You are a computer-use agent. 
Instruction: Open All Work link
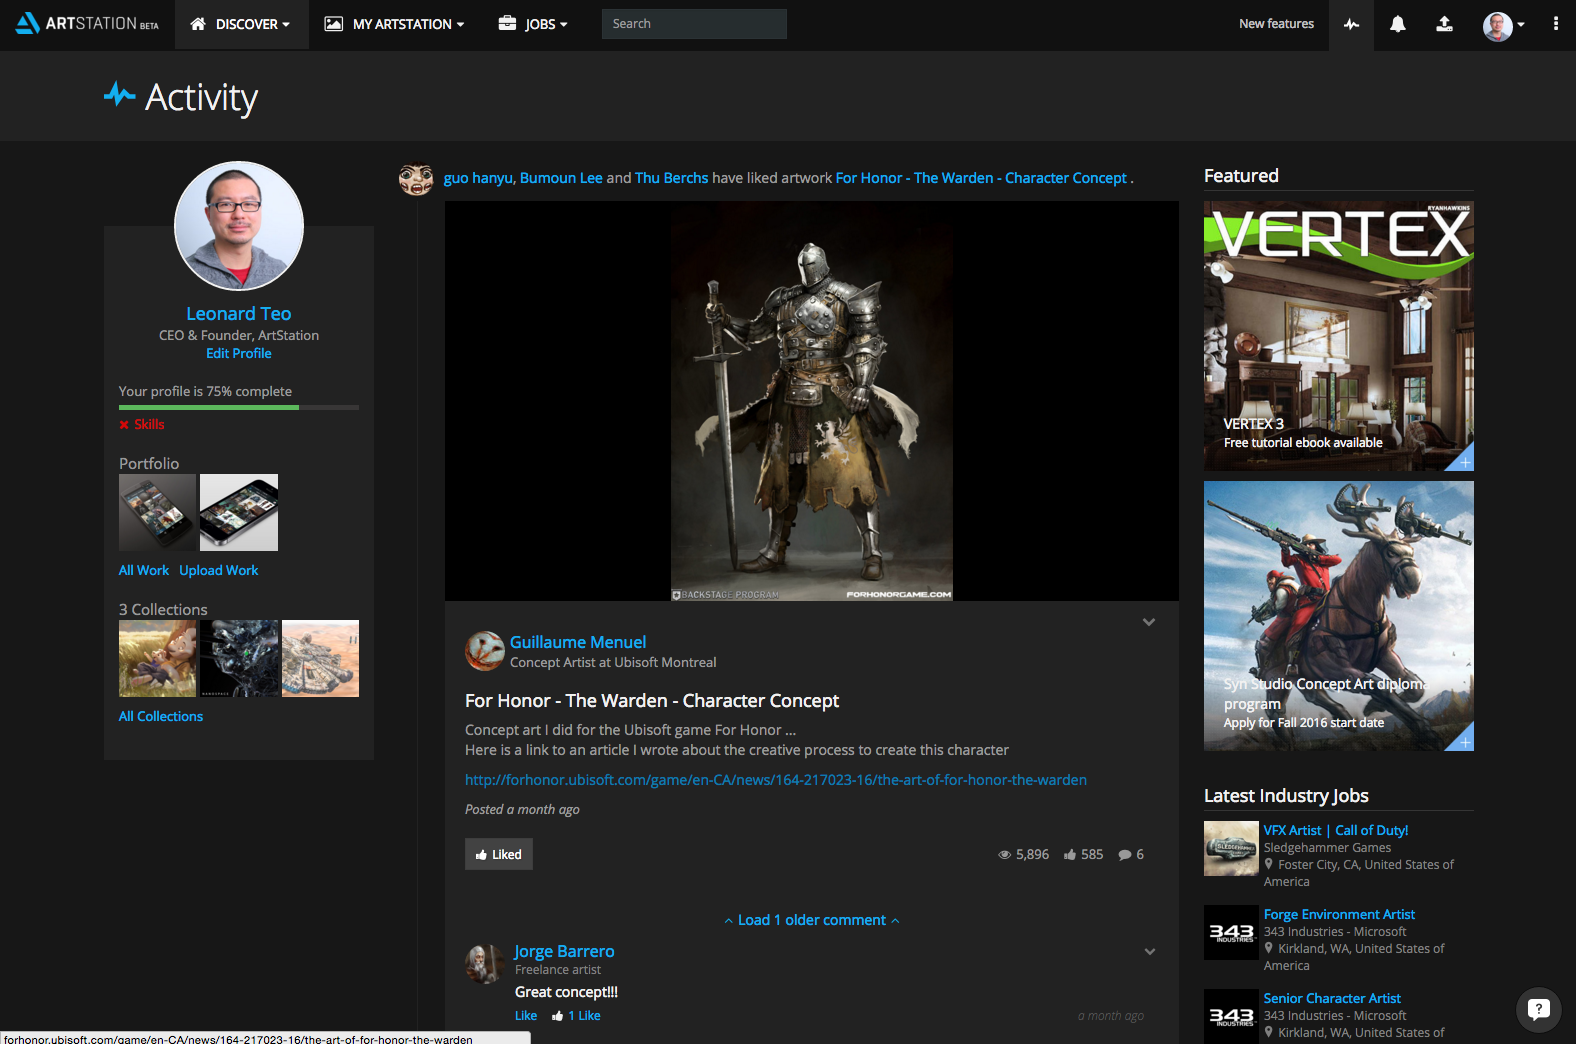144,570
